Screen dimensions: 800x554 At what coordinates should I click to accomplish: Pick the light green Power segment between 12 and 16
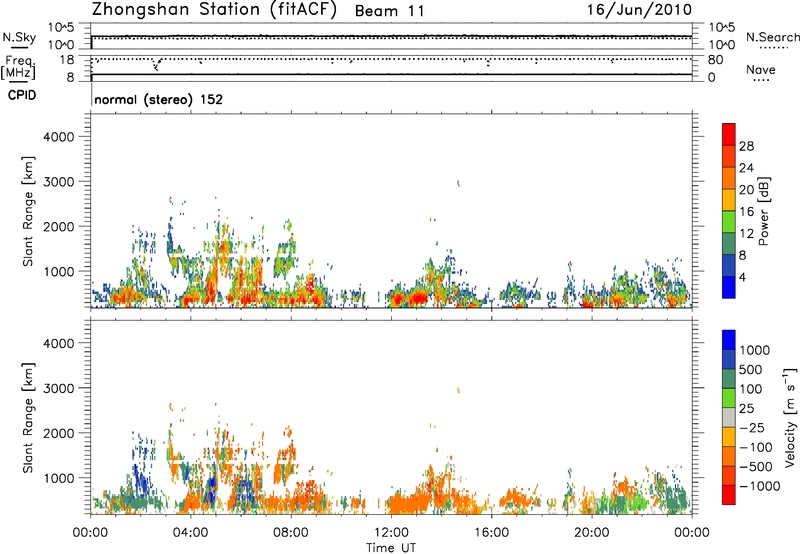[x=729, y=221]
